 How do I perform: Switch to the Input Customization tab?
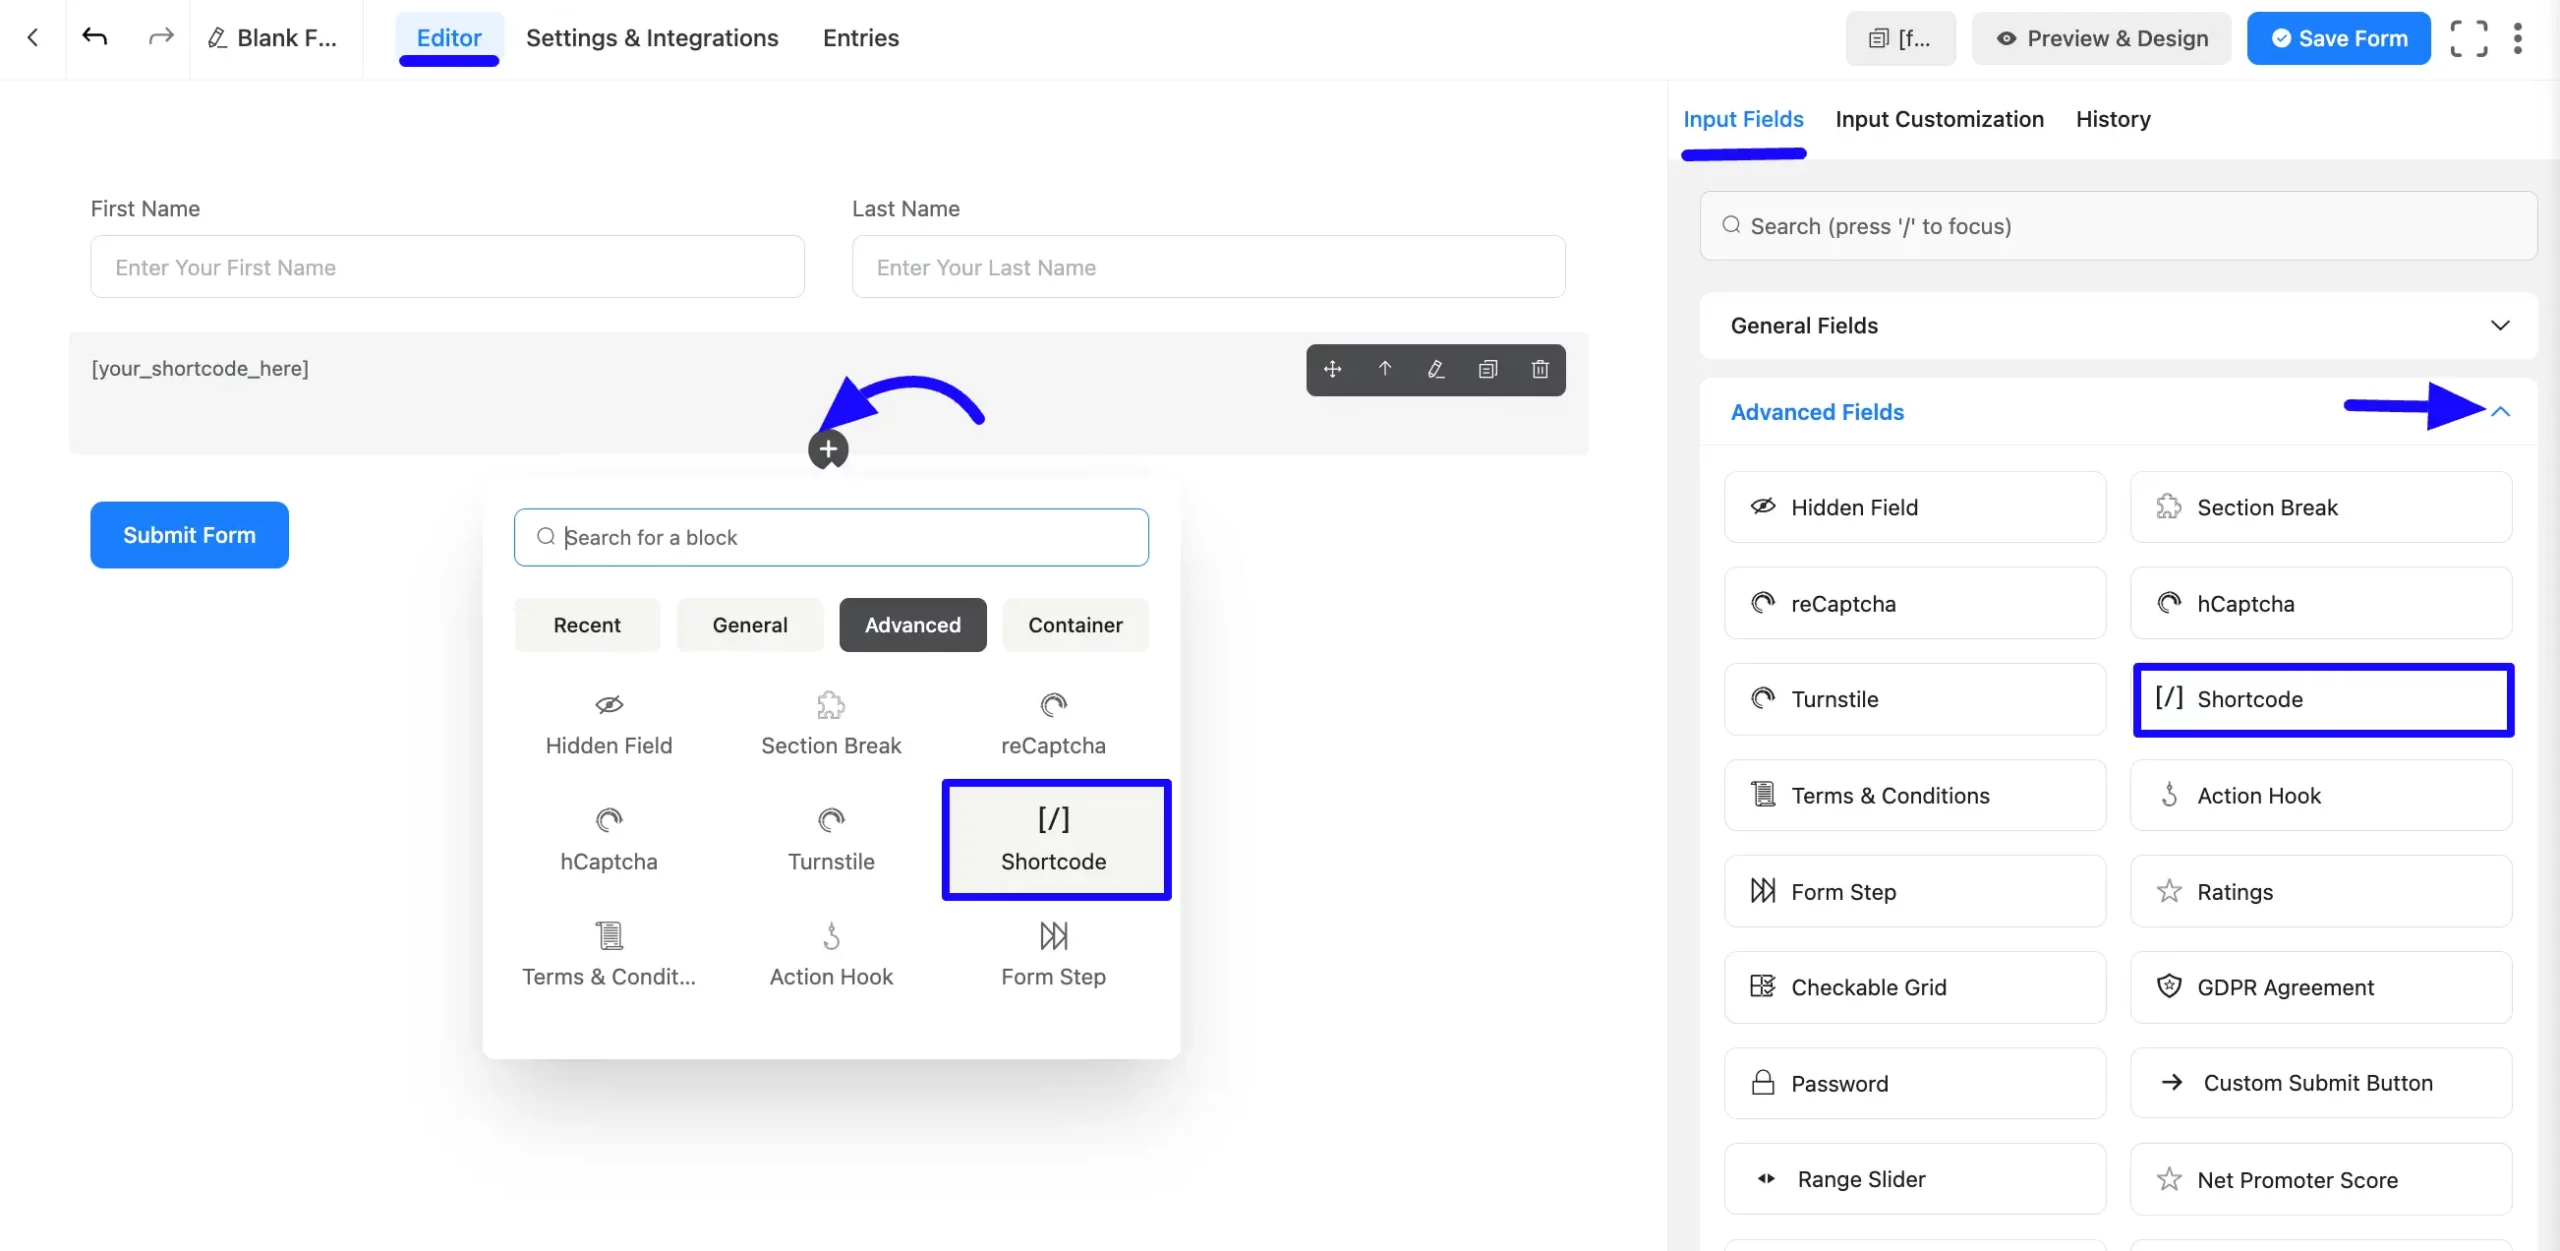click(x=1939, y=119)
